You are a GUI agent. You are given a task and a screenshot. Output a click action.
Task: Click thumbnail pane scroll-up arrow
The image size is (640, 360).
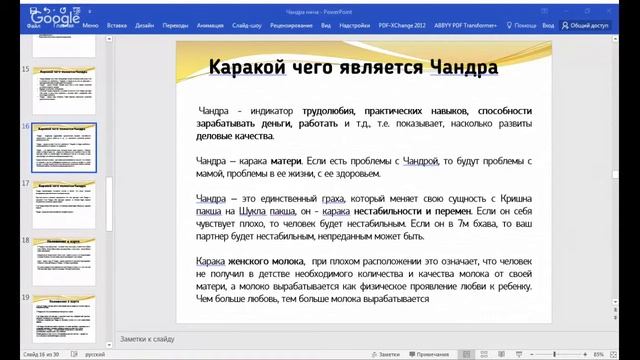tap(109, 39)
